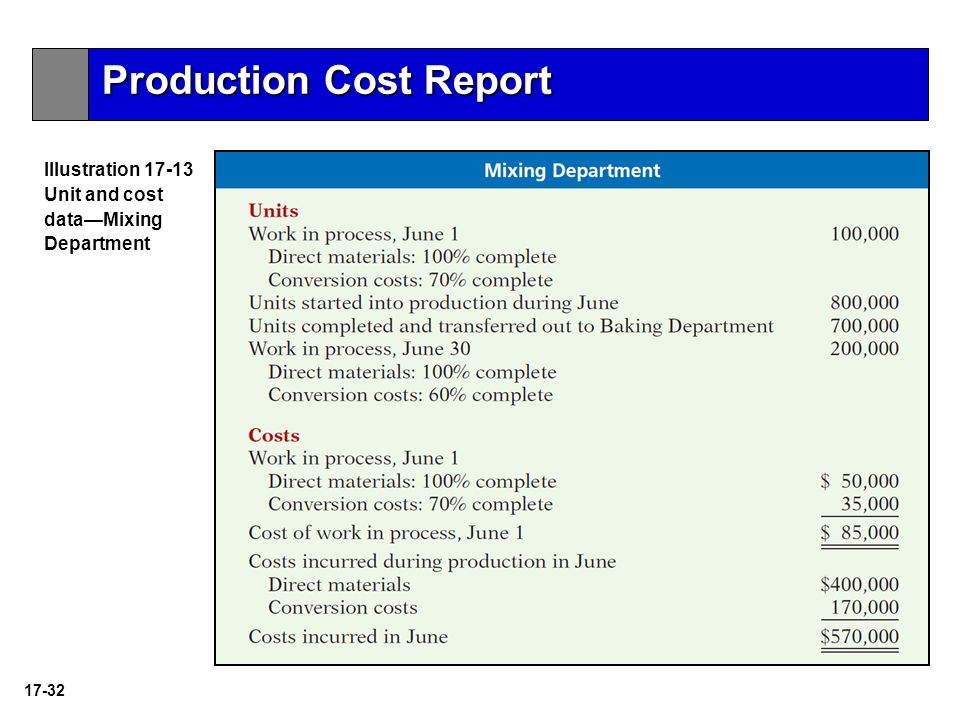Click the 'Costs incurred in June' label
960x720 pixels.
pyautogui.click(x=348, y=637)
